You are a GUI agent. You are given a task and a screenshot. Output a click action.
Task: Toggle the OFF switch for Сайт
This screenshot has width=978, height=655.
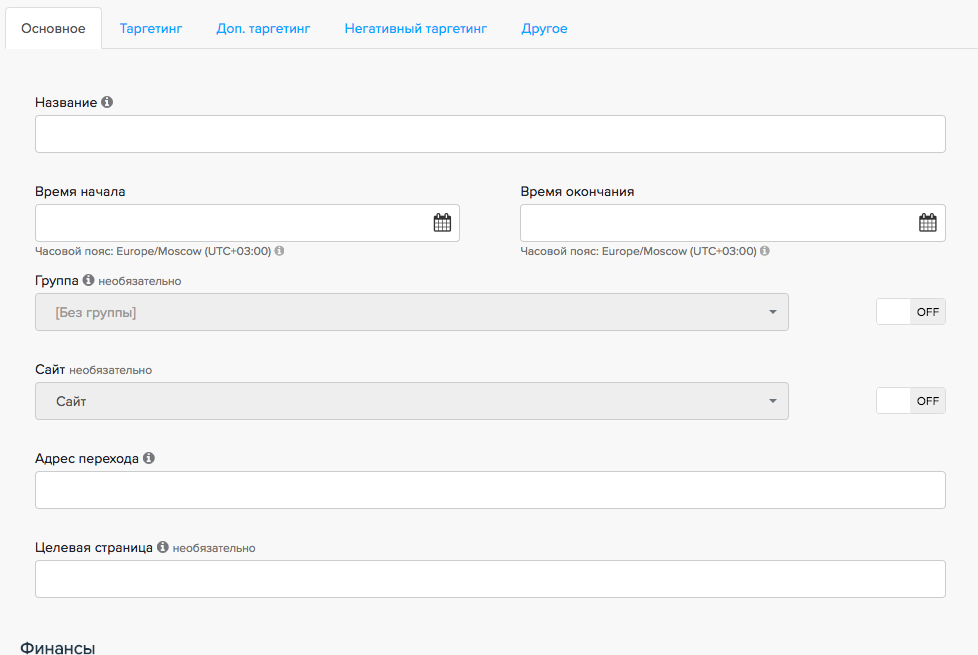[x=910, y=401]
